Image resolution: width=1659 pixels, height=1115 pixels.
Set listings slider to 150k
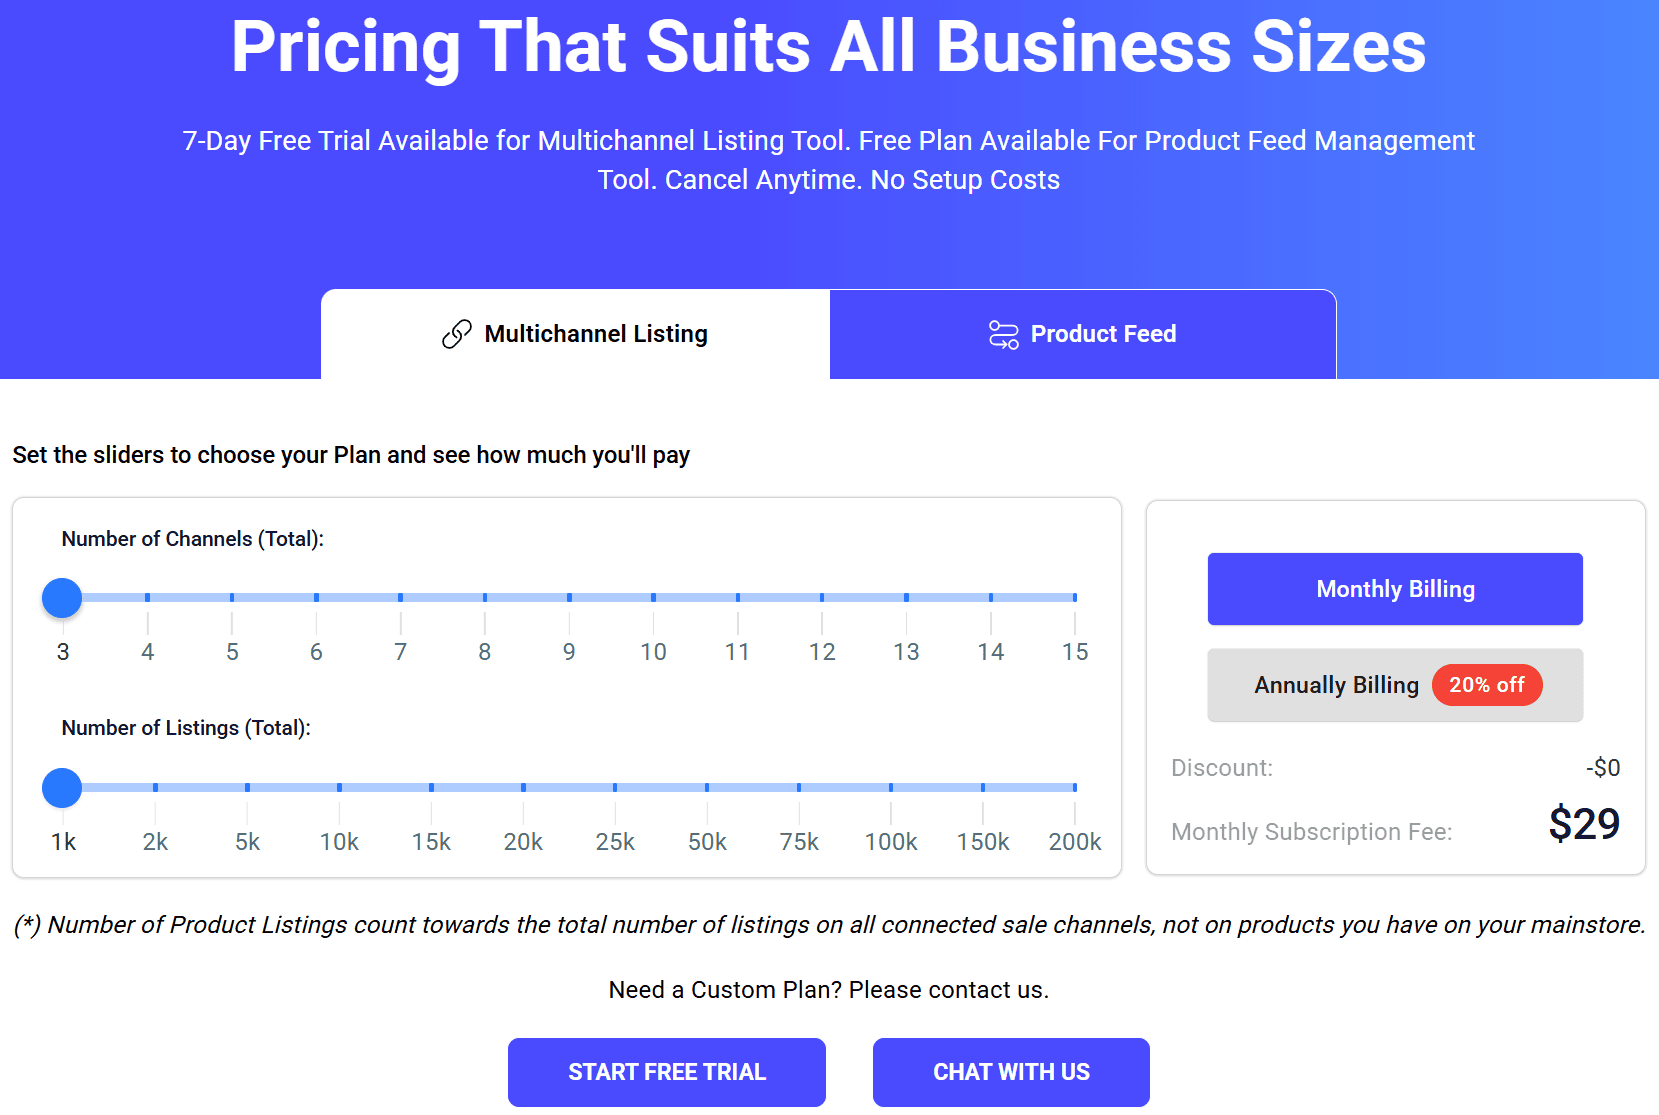tap(983, 787)
